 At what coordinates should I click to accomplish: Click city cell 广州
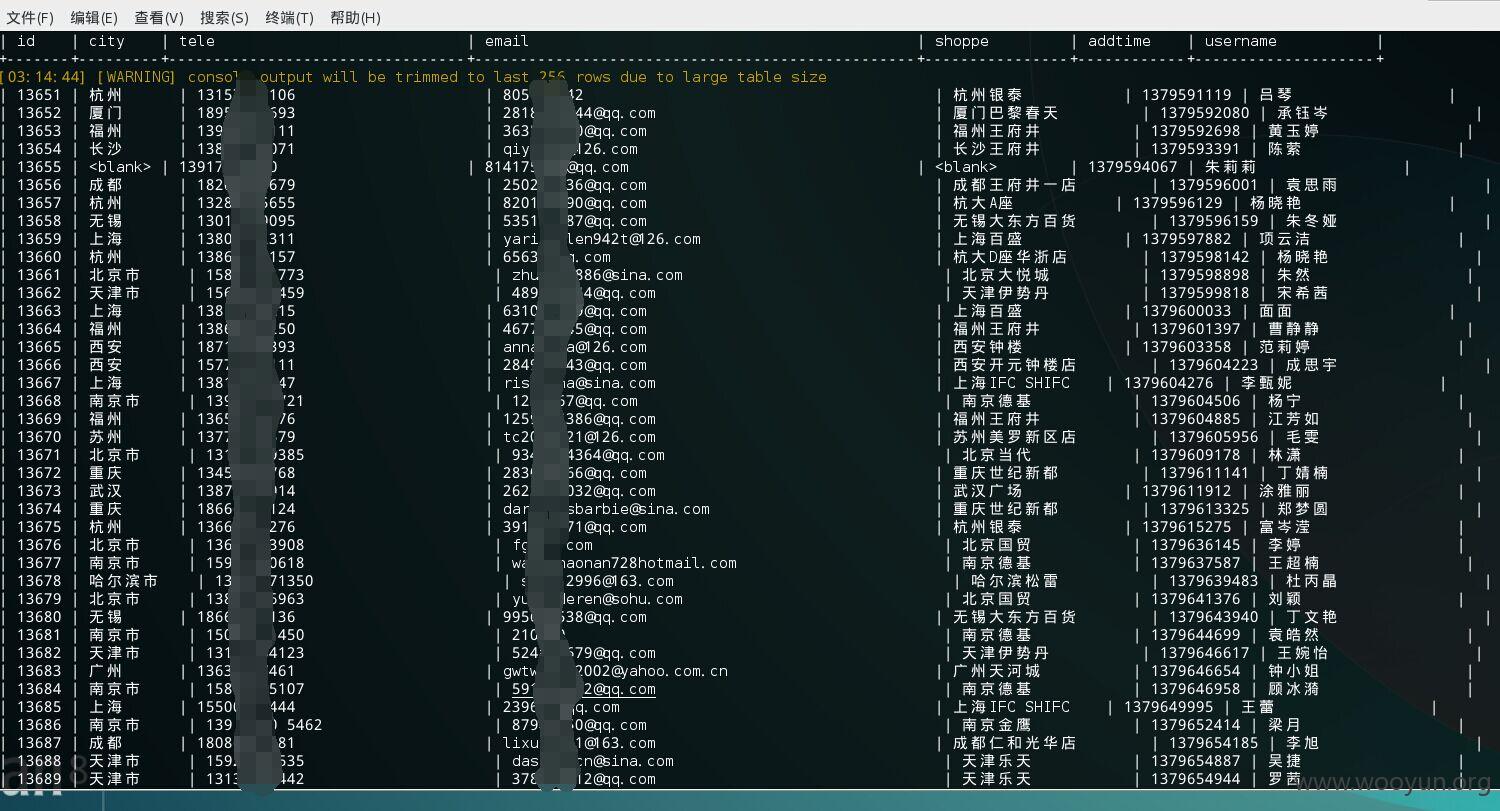click(x=106, y=671)
